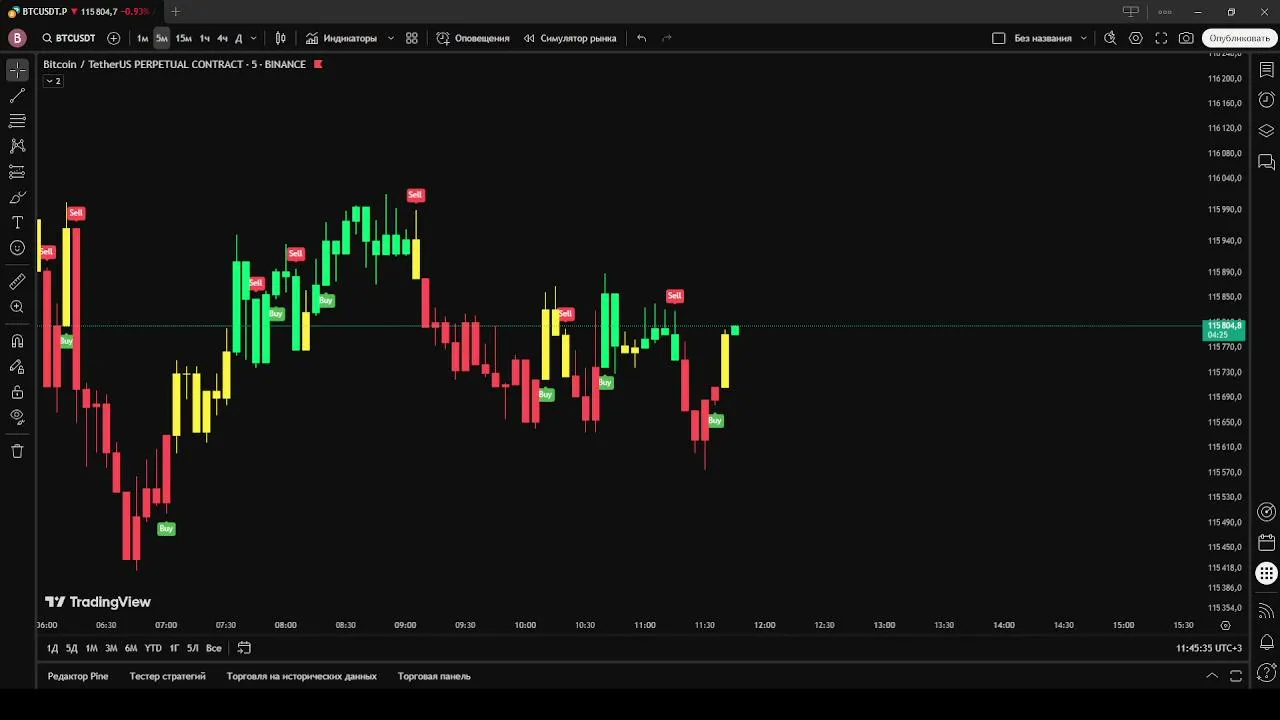1280x720 pixels.
Task: Open dropdown arrow next to Без названия
Action: pyautogui.click(x=1084, y=38)
